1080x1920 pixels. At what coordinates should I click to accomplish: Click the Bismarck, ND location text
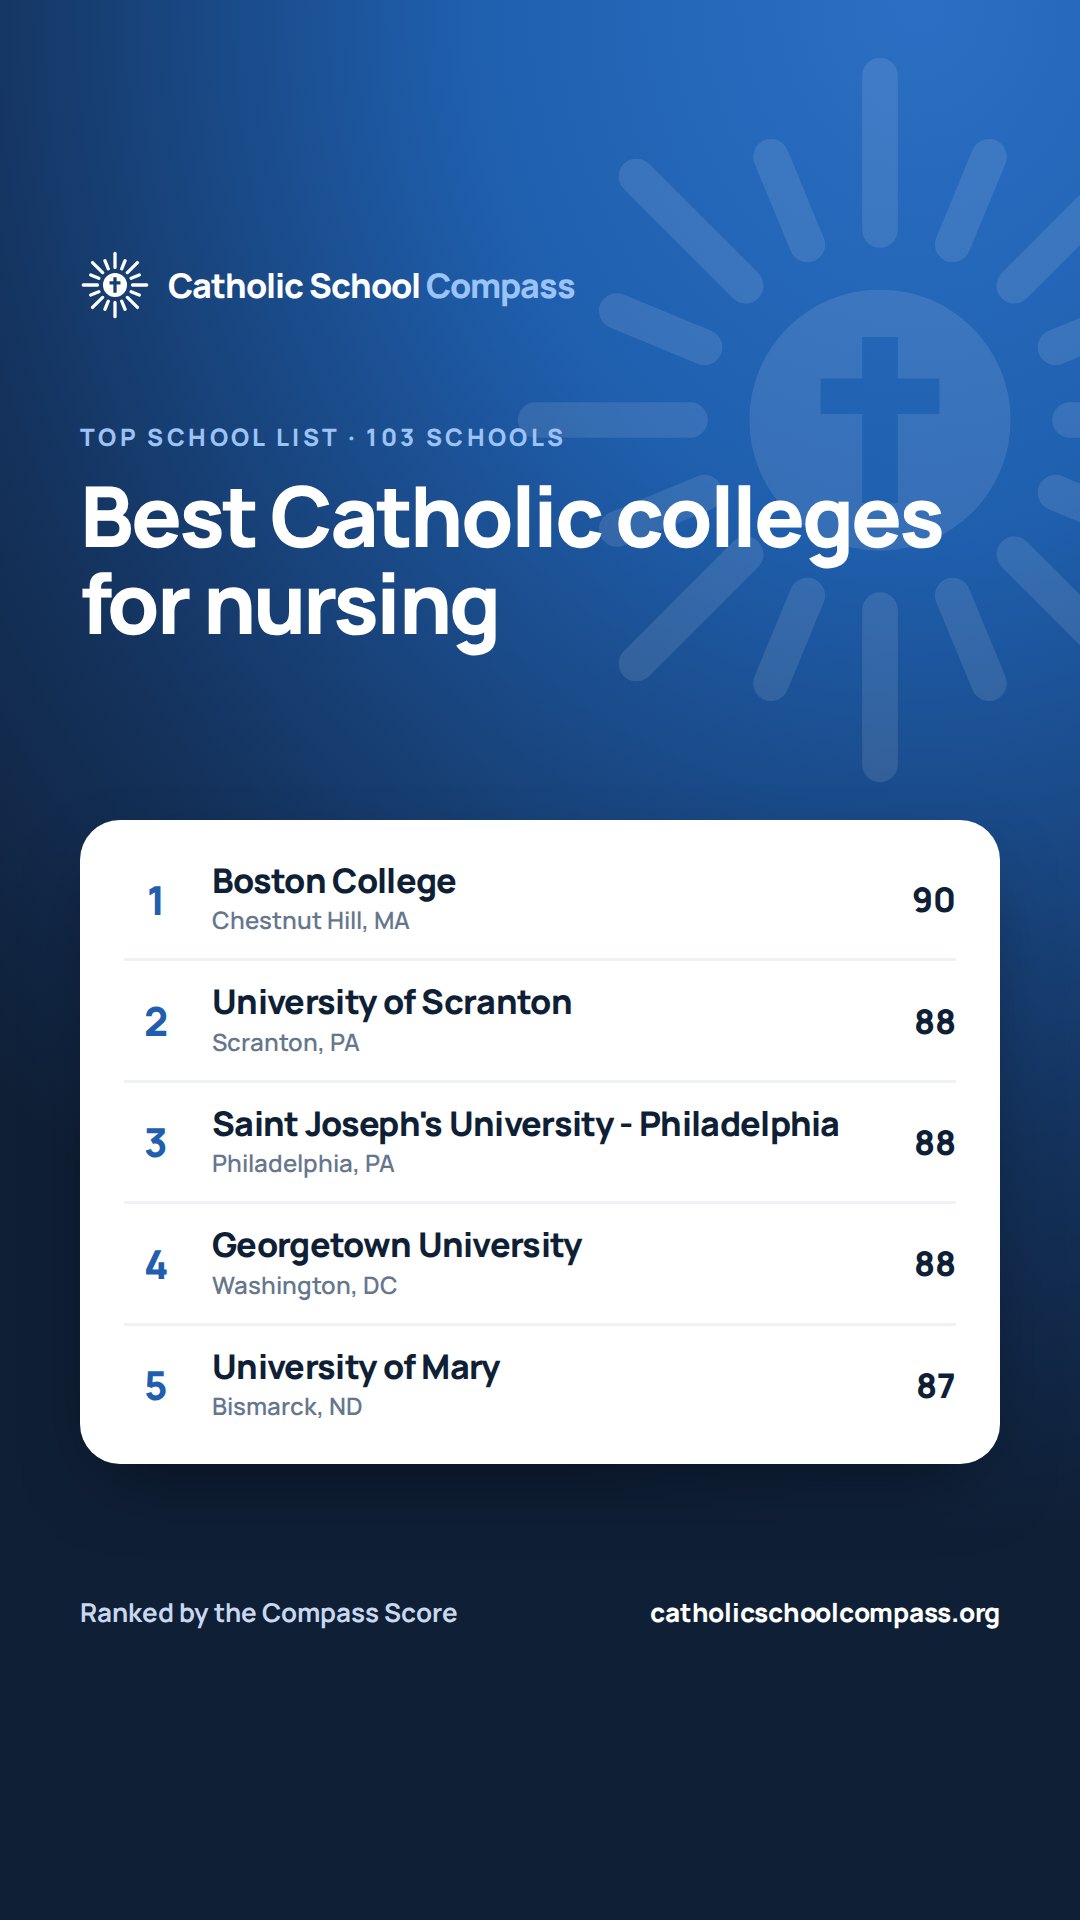287,1407
